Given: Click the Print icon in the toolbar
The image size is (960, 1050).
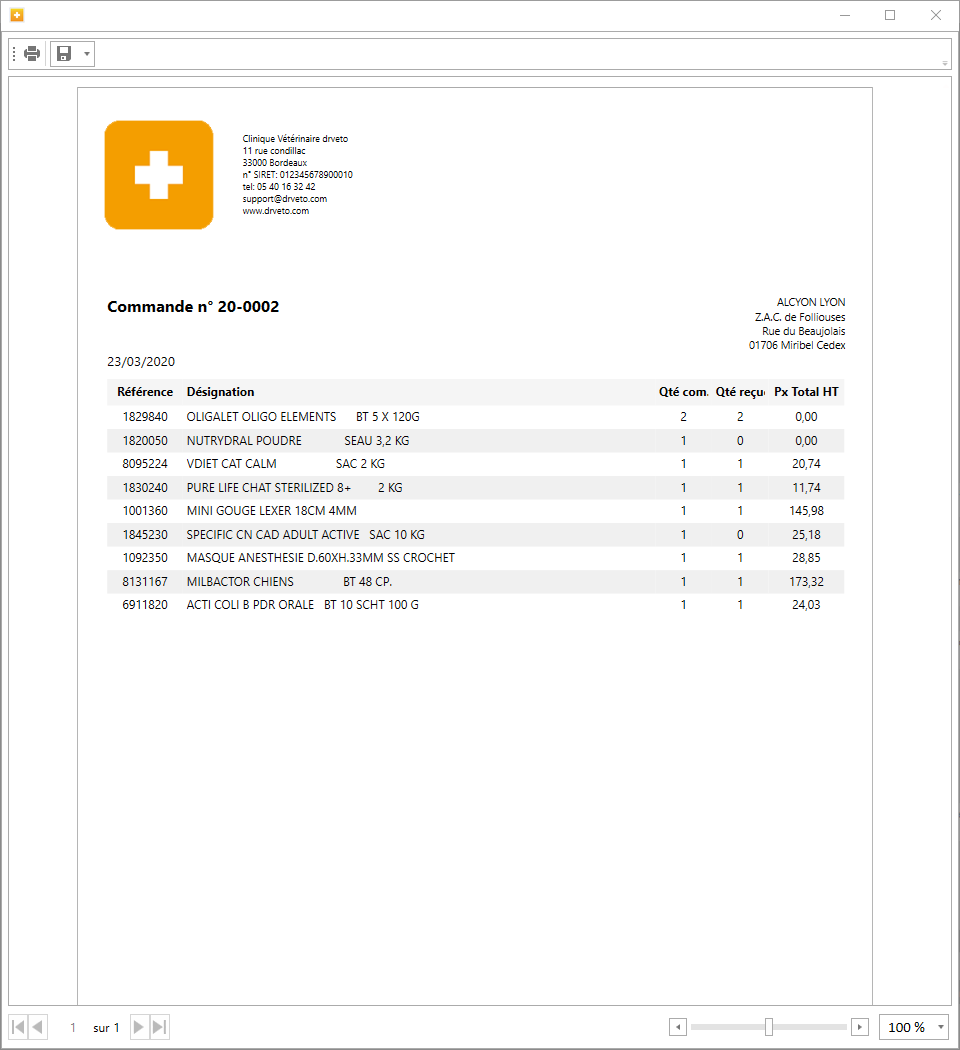Looking at the screenshot, I should pos(32,54).
